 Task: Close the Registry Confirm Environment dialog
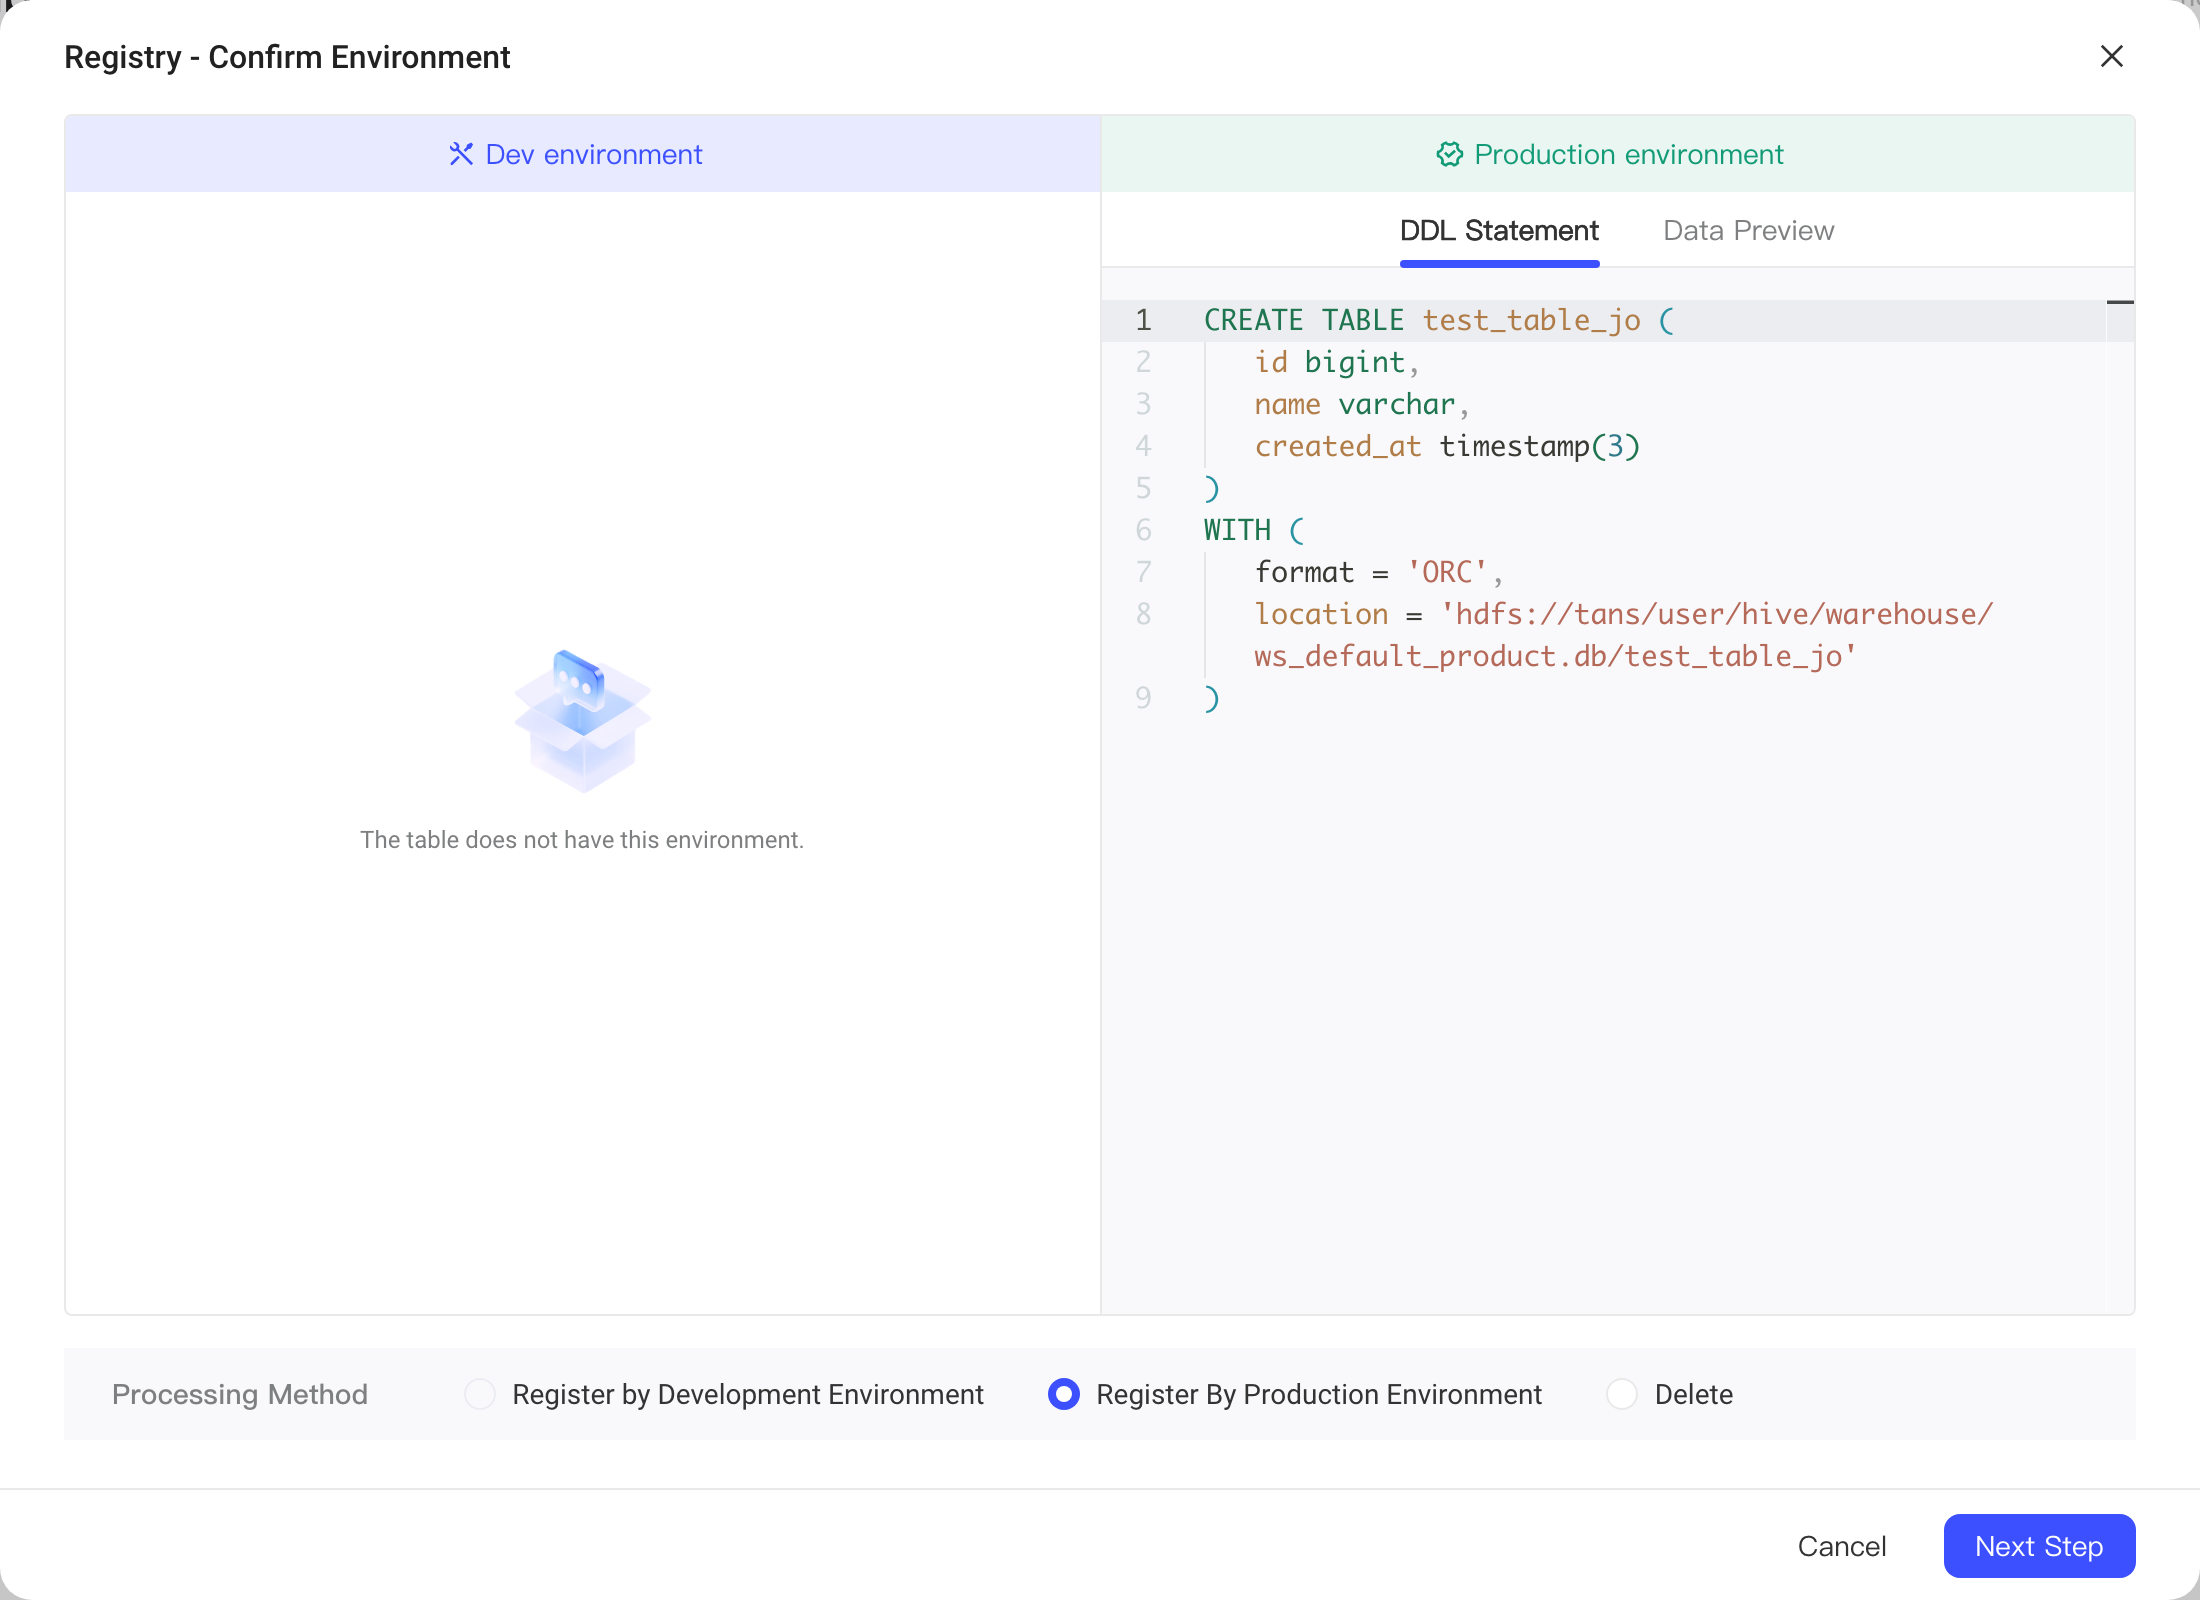pyautogui.click(x=2111, y=56)
